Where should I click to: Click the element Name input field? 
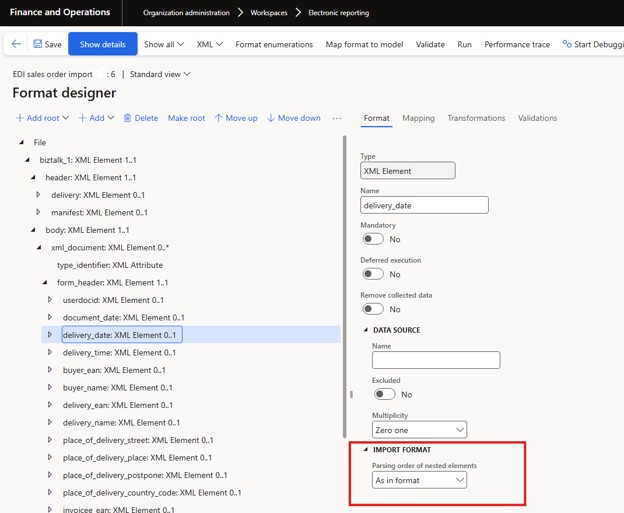(x=424, y=205)
